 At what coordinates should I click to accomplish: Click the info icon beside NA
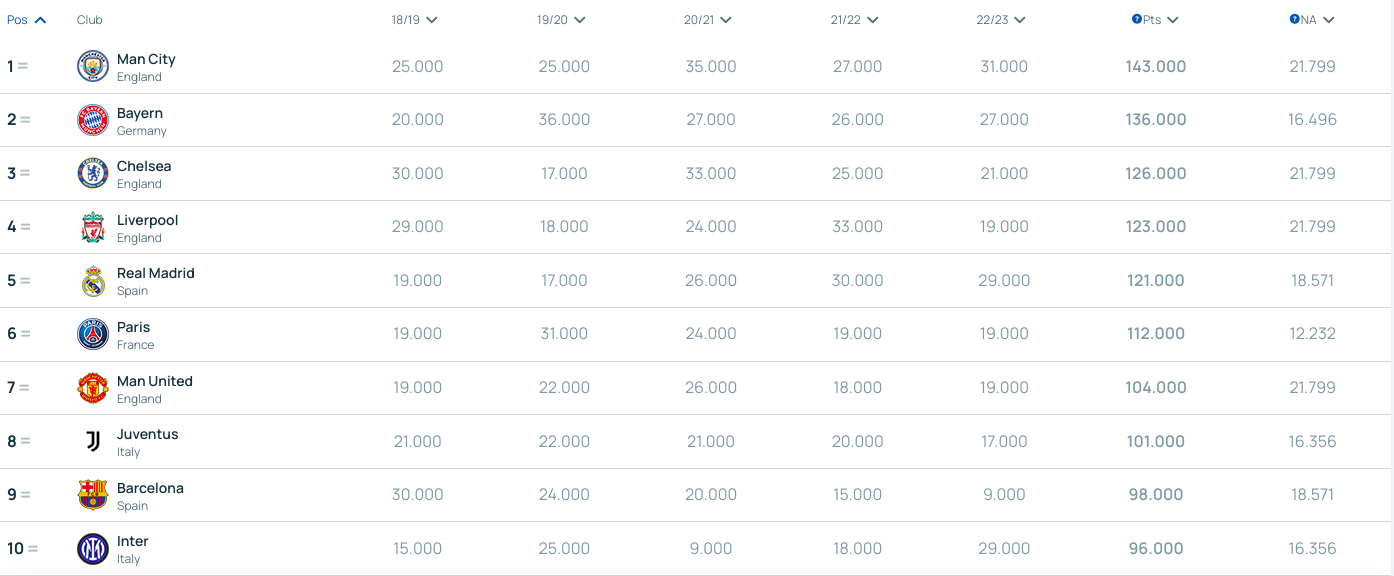[1295, 19]
